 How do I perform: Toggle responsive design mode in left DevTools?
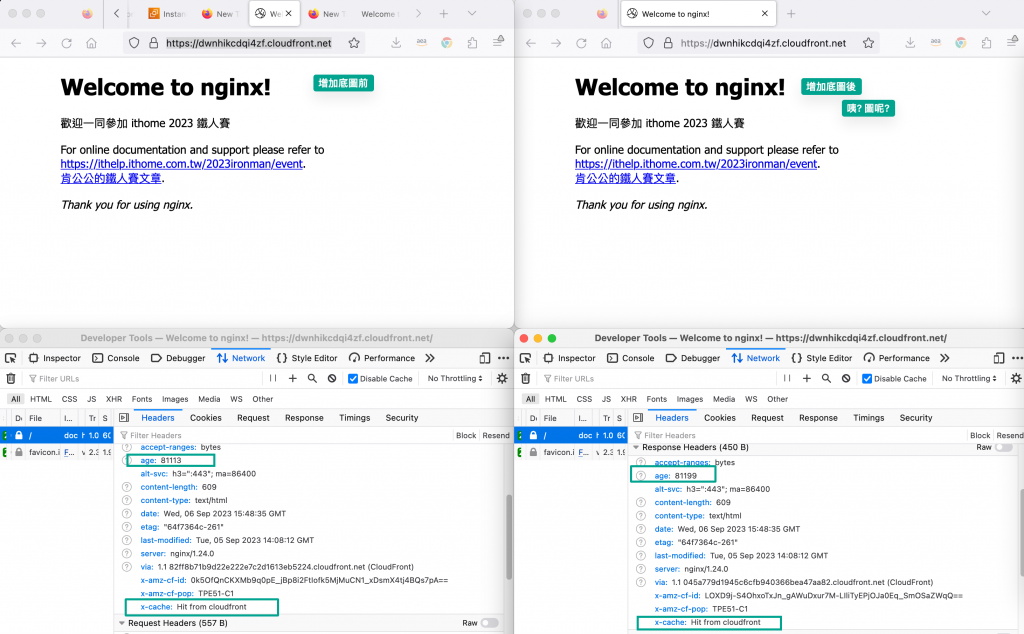[x=485, y=358]
